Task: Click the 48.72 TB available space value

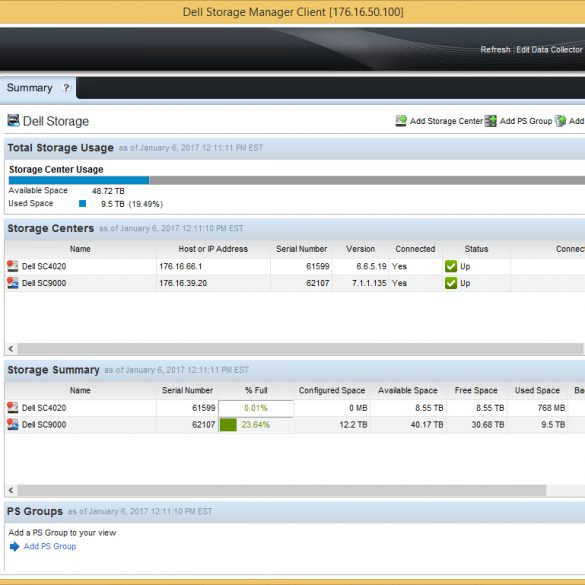Action: tap(108, 191)
